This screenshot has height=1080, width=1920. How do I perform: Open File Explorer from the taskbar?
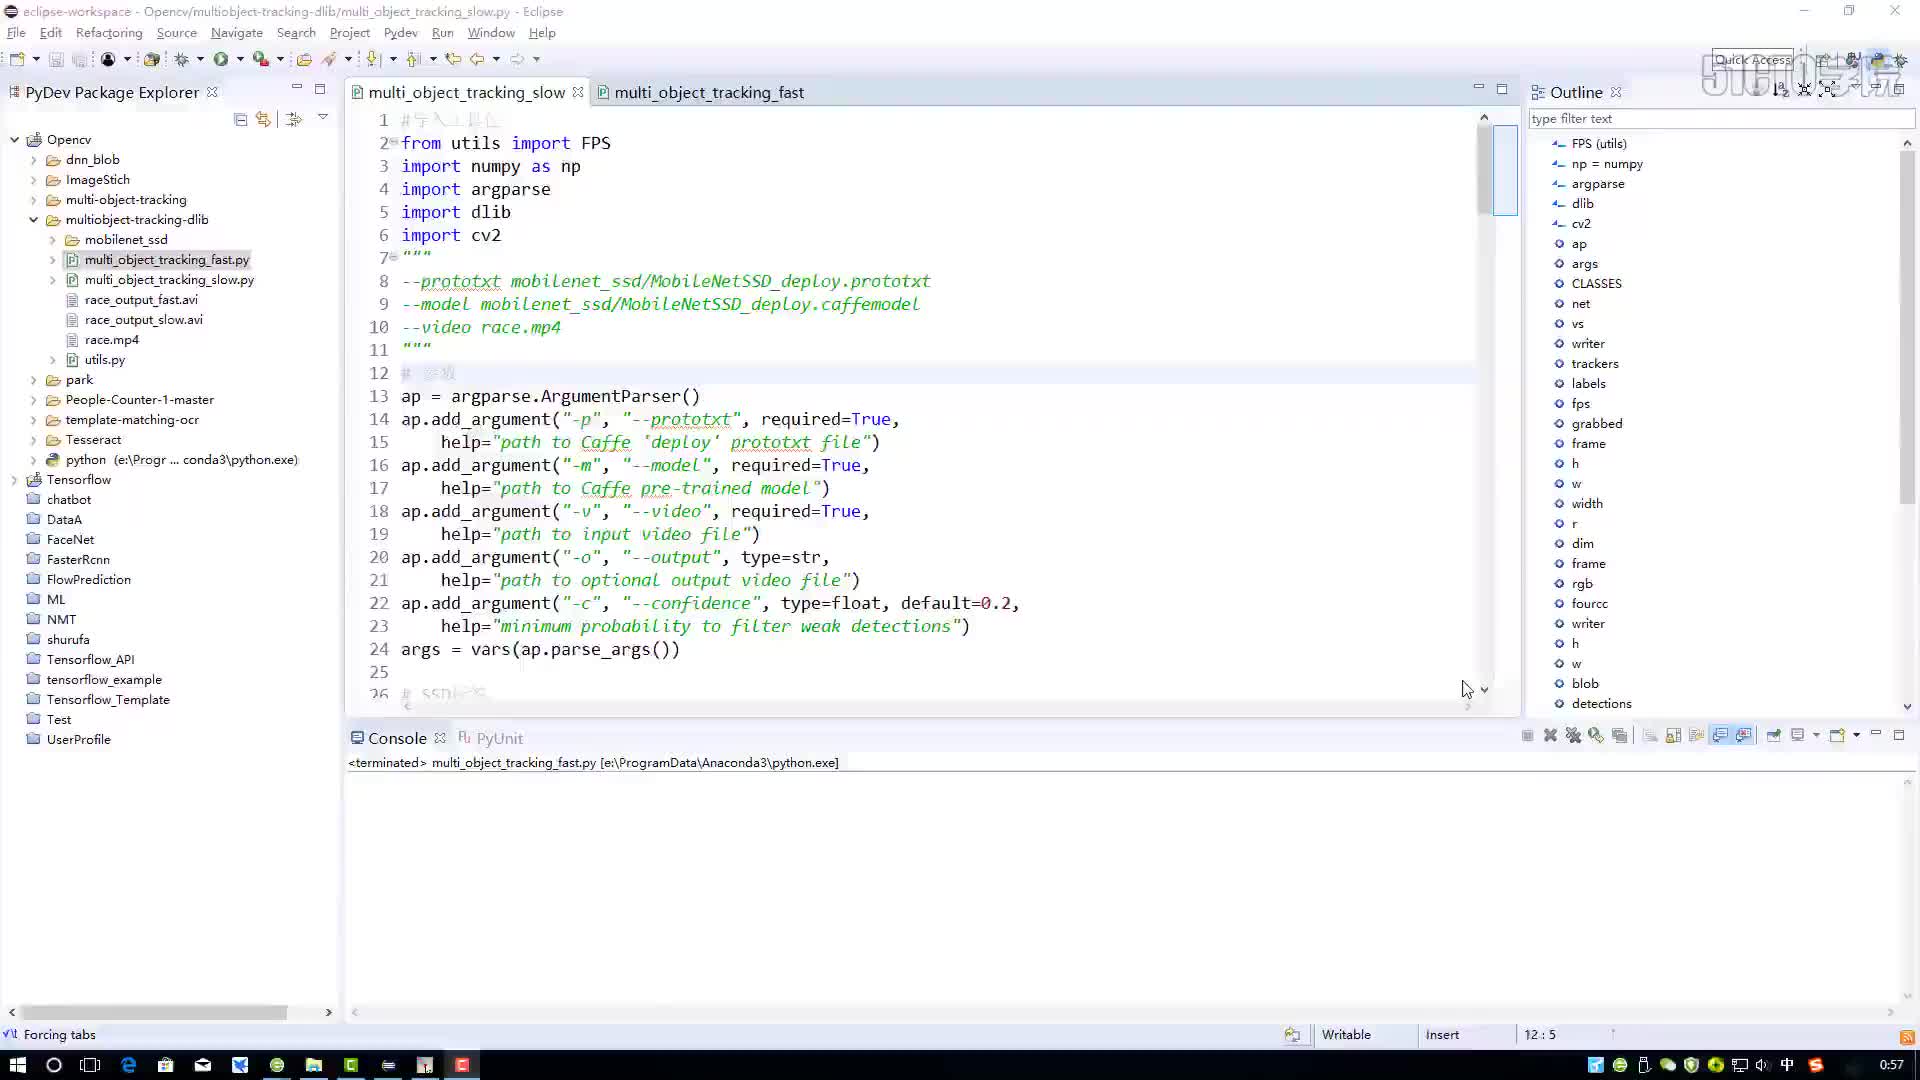[314, 1065]
